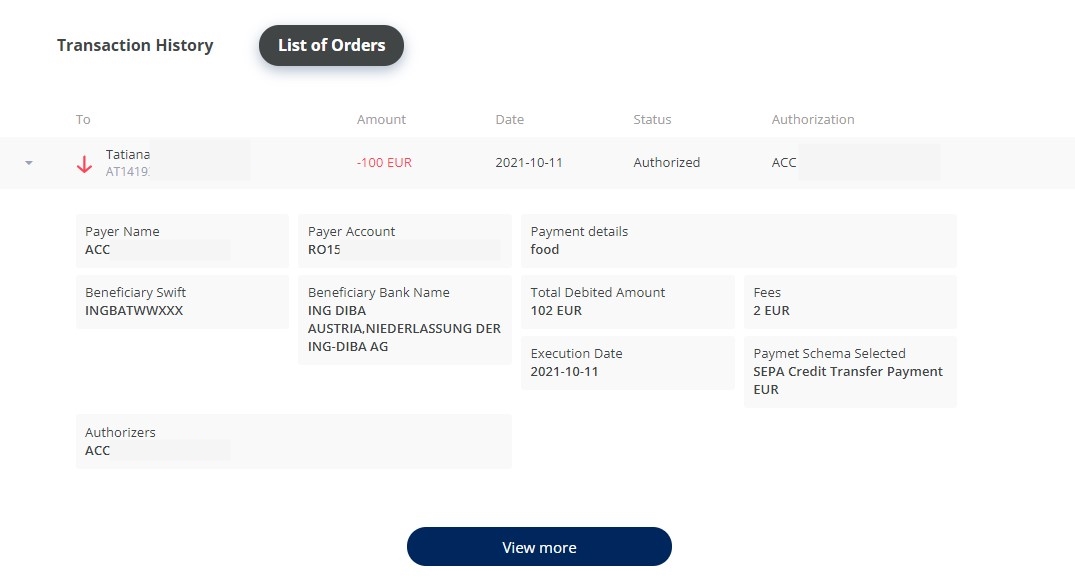Select the Beneficiary Swift INGBATWWXXX value
The height and width of the screenshot is (582, 1075).
pos(134,311)
